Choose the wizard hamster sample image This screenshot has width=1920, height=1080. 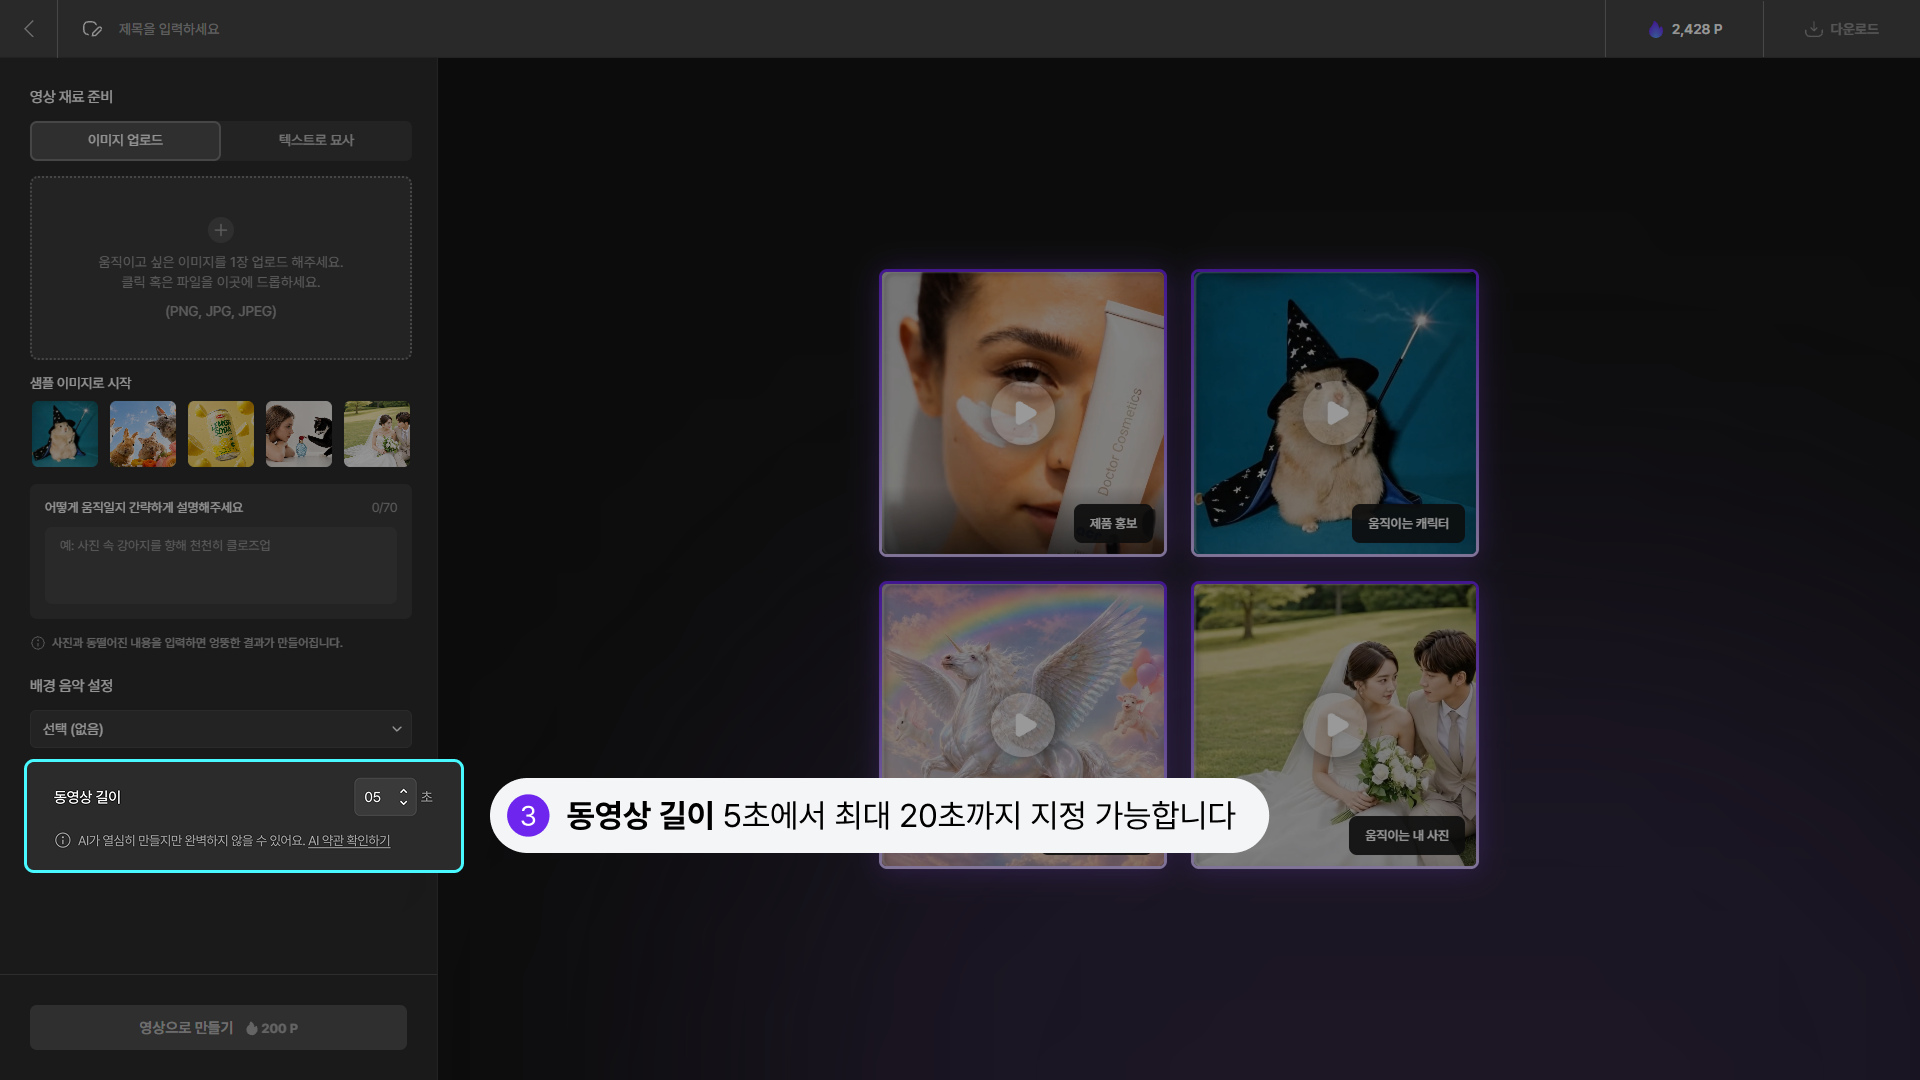click(65, 434)
